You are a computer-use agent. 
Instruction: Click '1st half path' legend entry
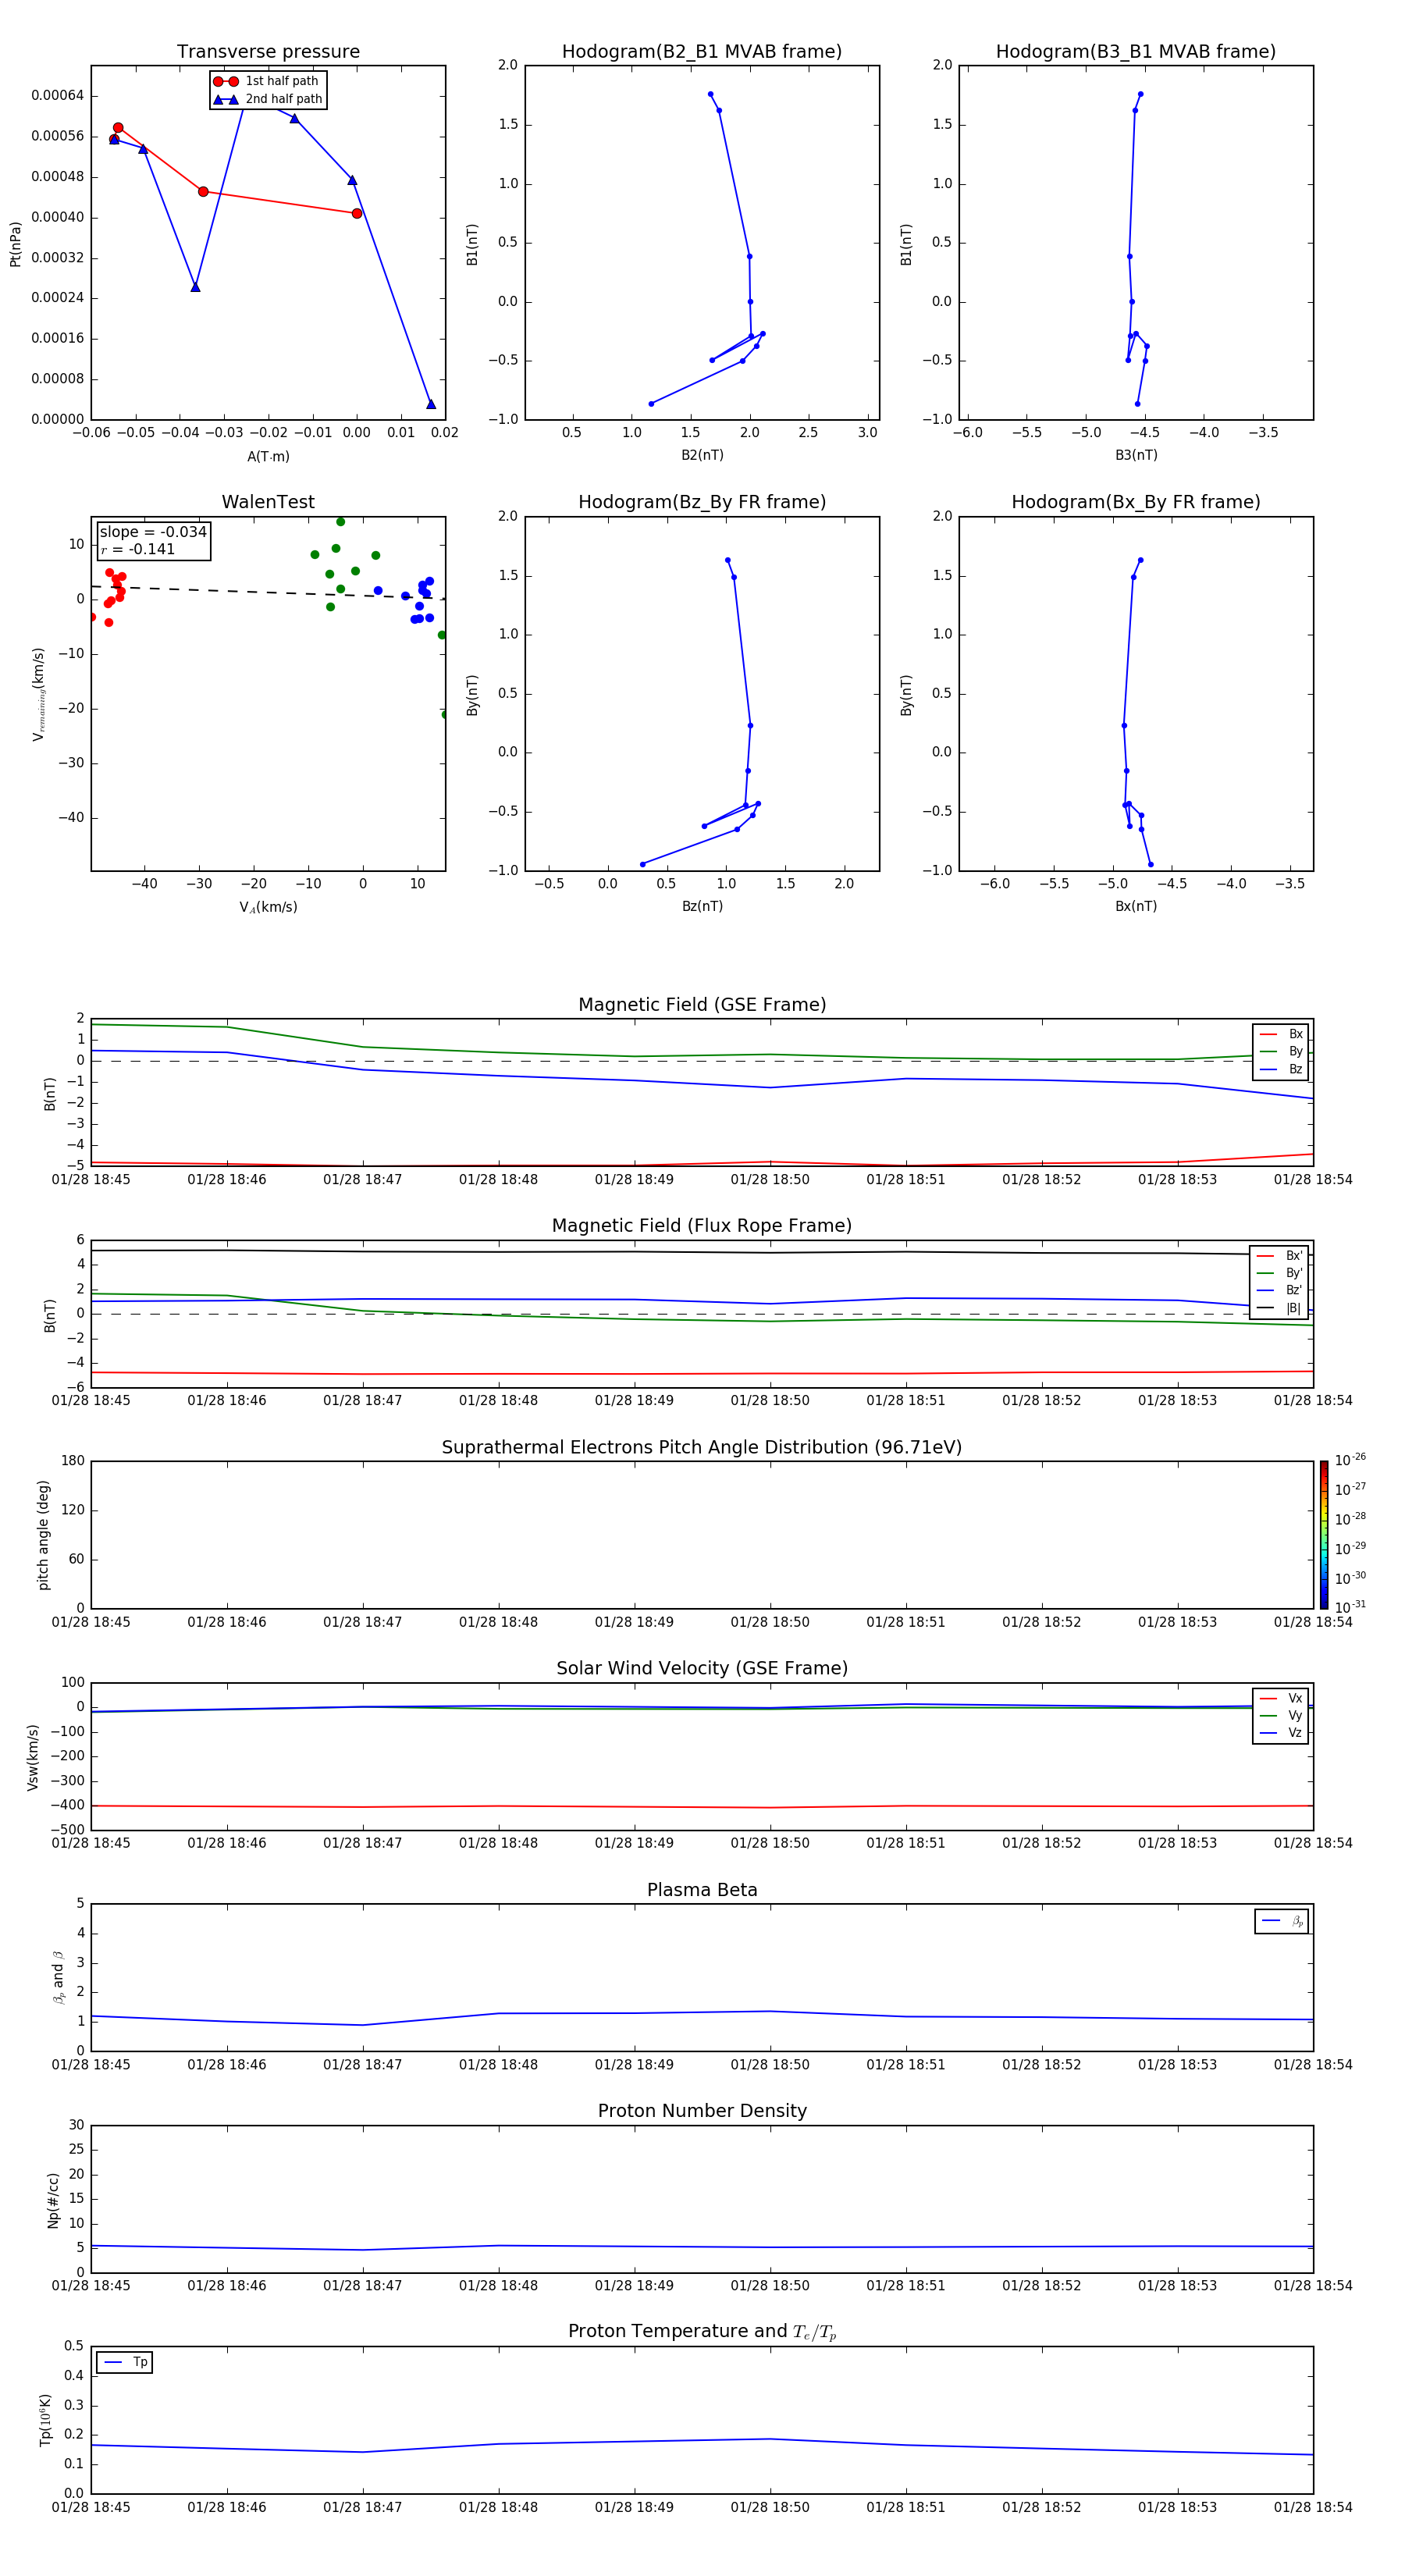pyautogui.click(x=266, y=81)
